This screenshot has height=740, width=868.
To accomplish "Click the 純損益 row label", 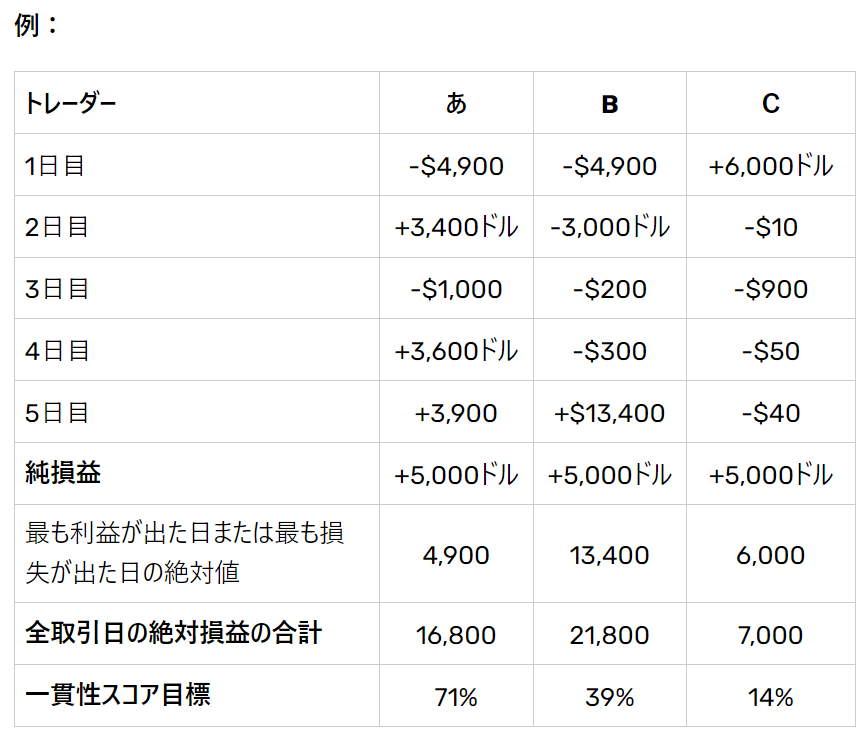I will pos(63,474).
